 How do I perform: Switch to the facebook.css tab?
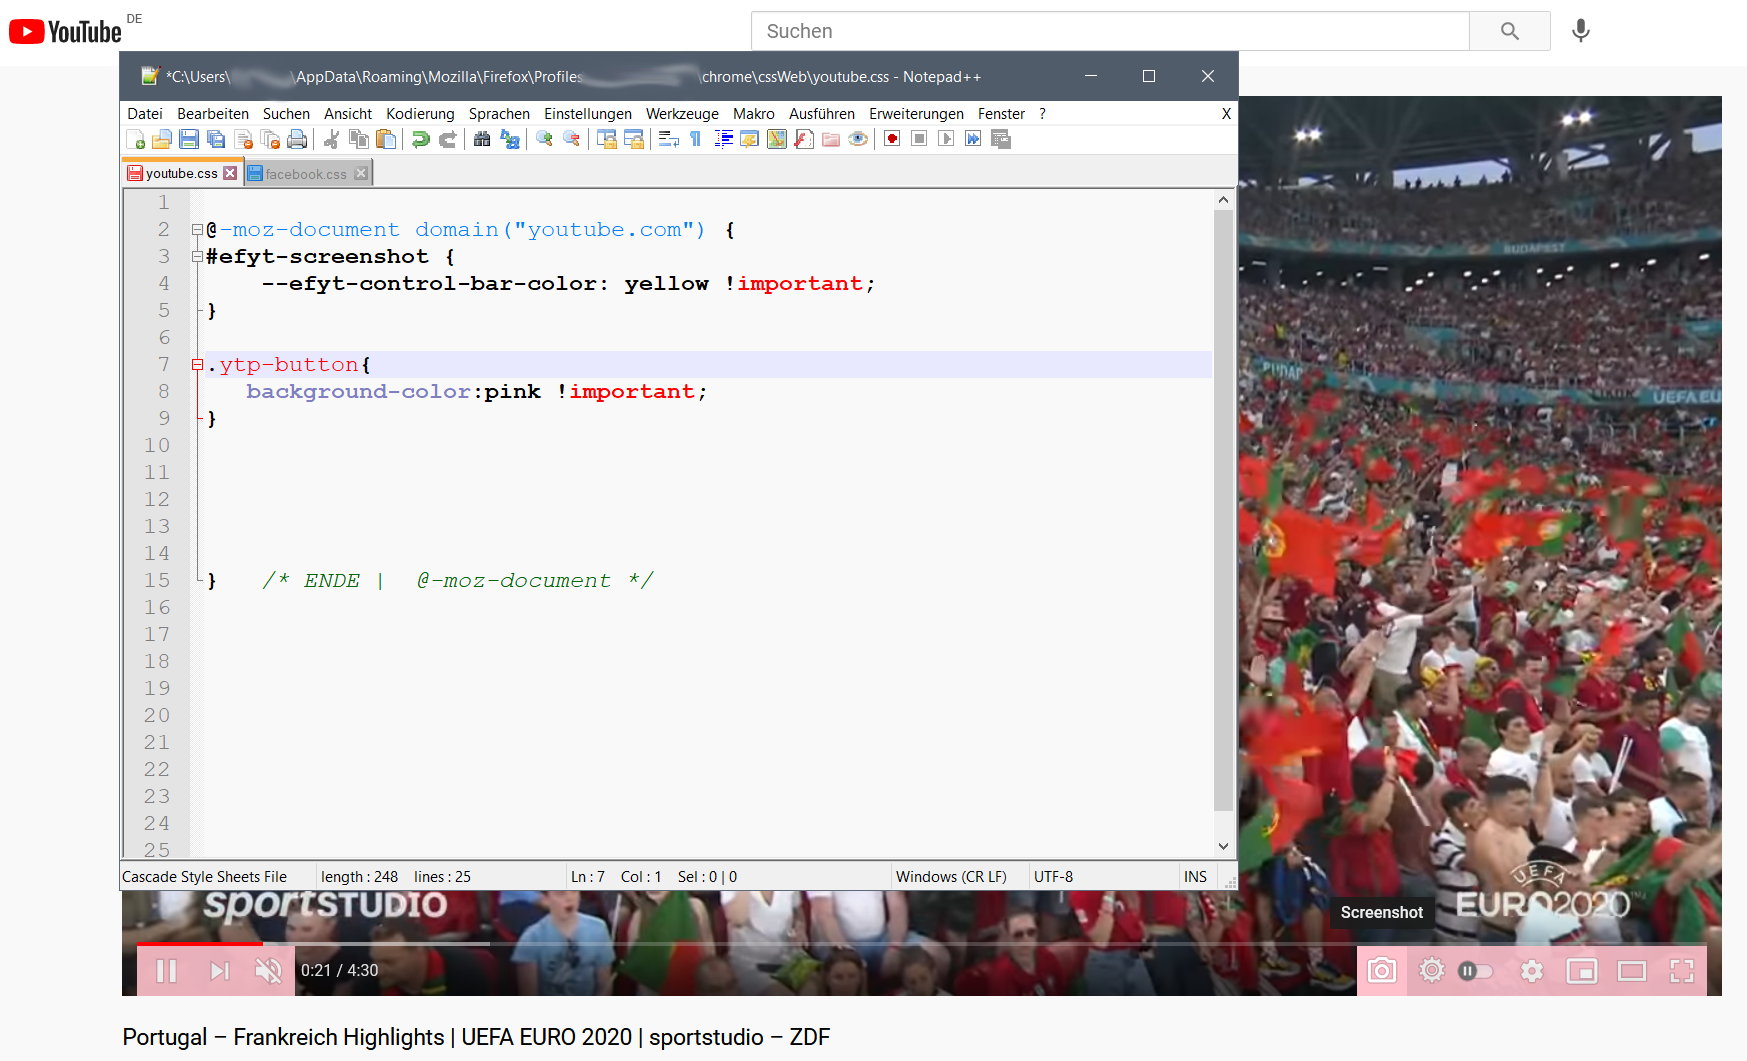coord(306,174)
